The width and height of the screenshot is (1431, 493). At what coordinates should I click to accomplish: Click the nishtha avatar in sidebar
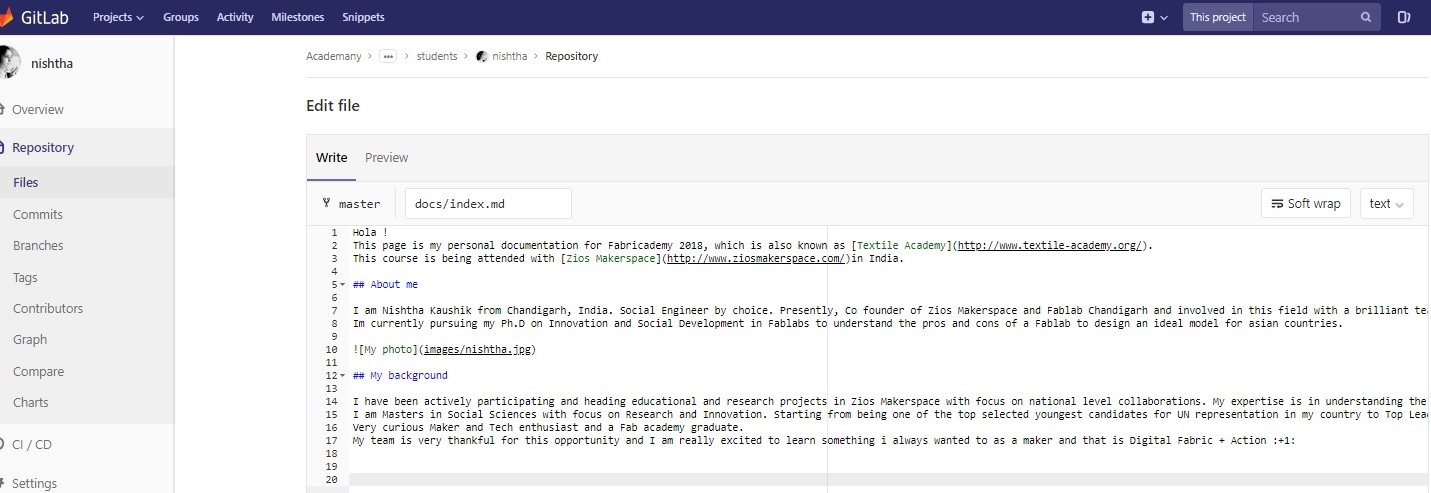click(x=9, y=62)
